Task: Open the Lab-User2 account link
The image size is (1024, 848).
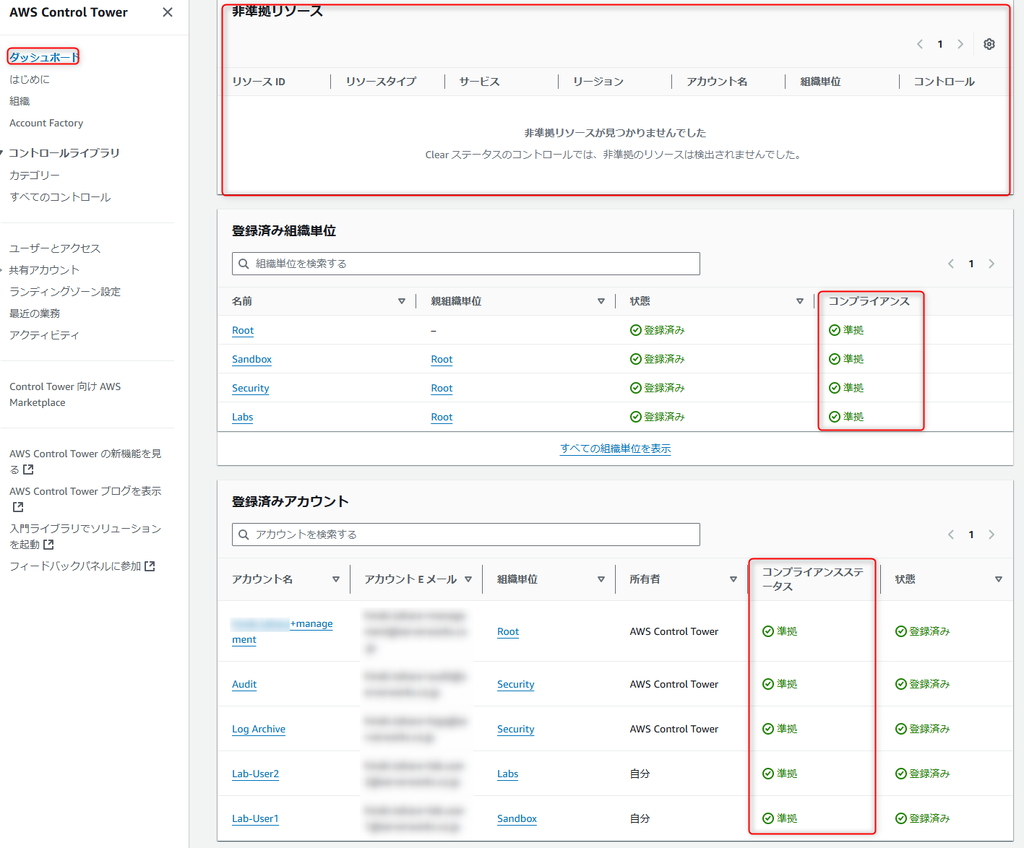Action: (x=255, y=774)
